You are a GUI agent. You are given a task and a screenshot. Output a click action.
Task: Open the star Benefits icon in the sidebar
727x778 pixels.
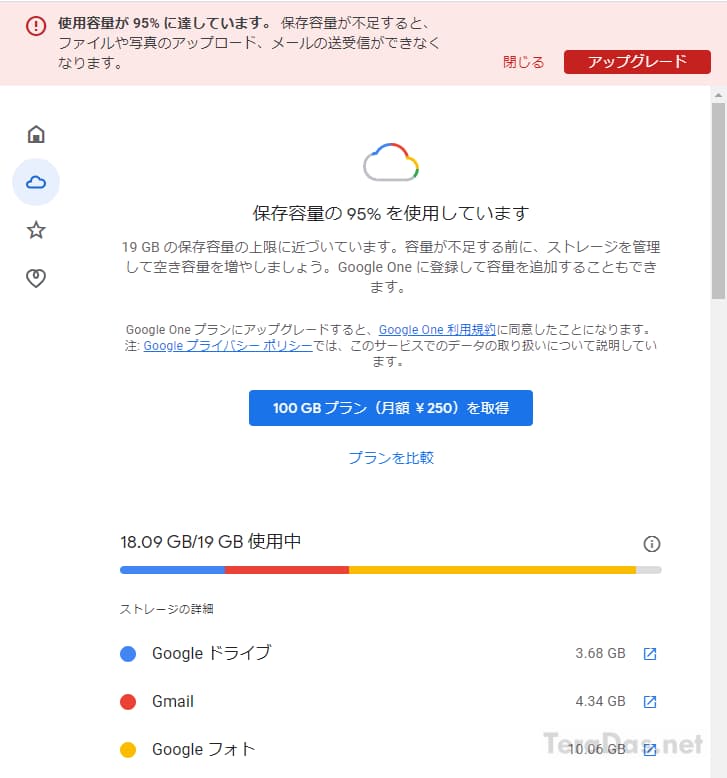(36, 230)
